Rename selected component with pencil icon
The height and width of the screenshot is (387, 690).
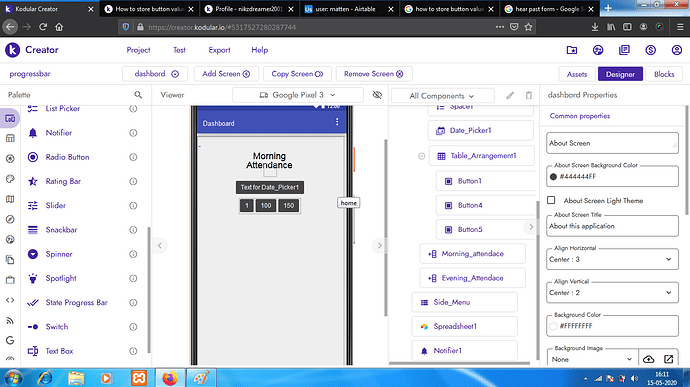coord(510,95)
